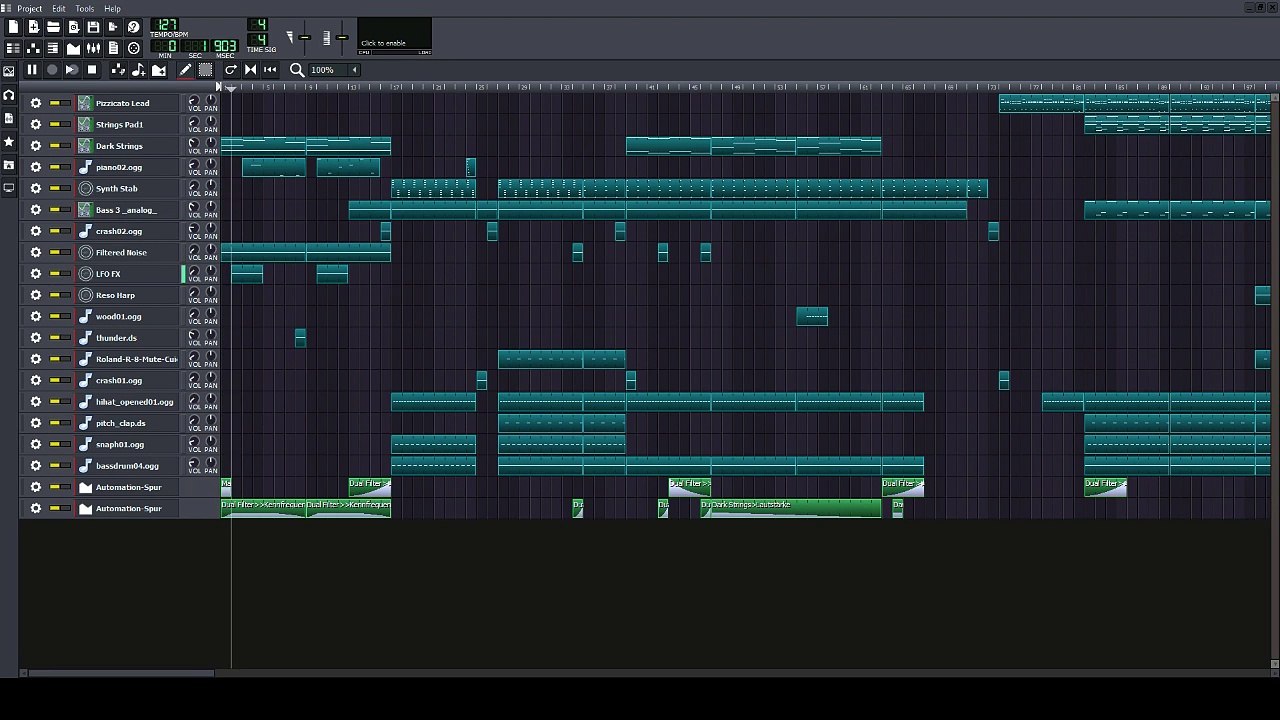Select the pencil Draw mode tool
Image resolution: width=1280 pixels, height=720 pixels.
point(185,70)
